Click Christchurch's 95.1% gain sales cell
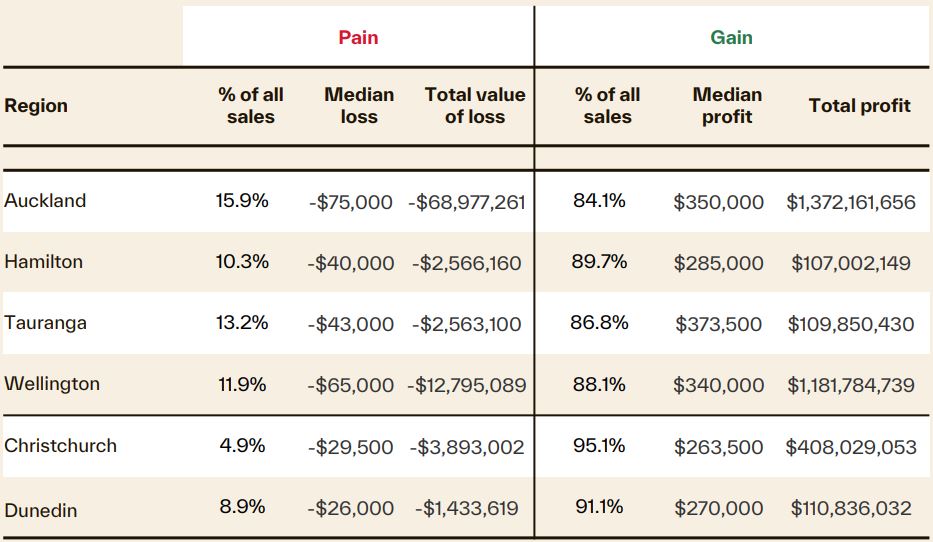The width and height of the screenshot is (933, 542). click(600, 446)
